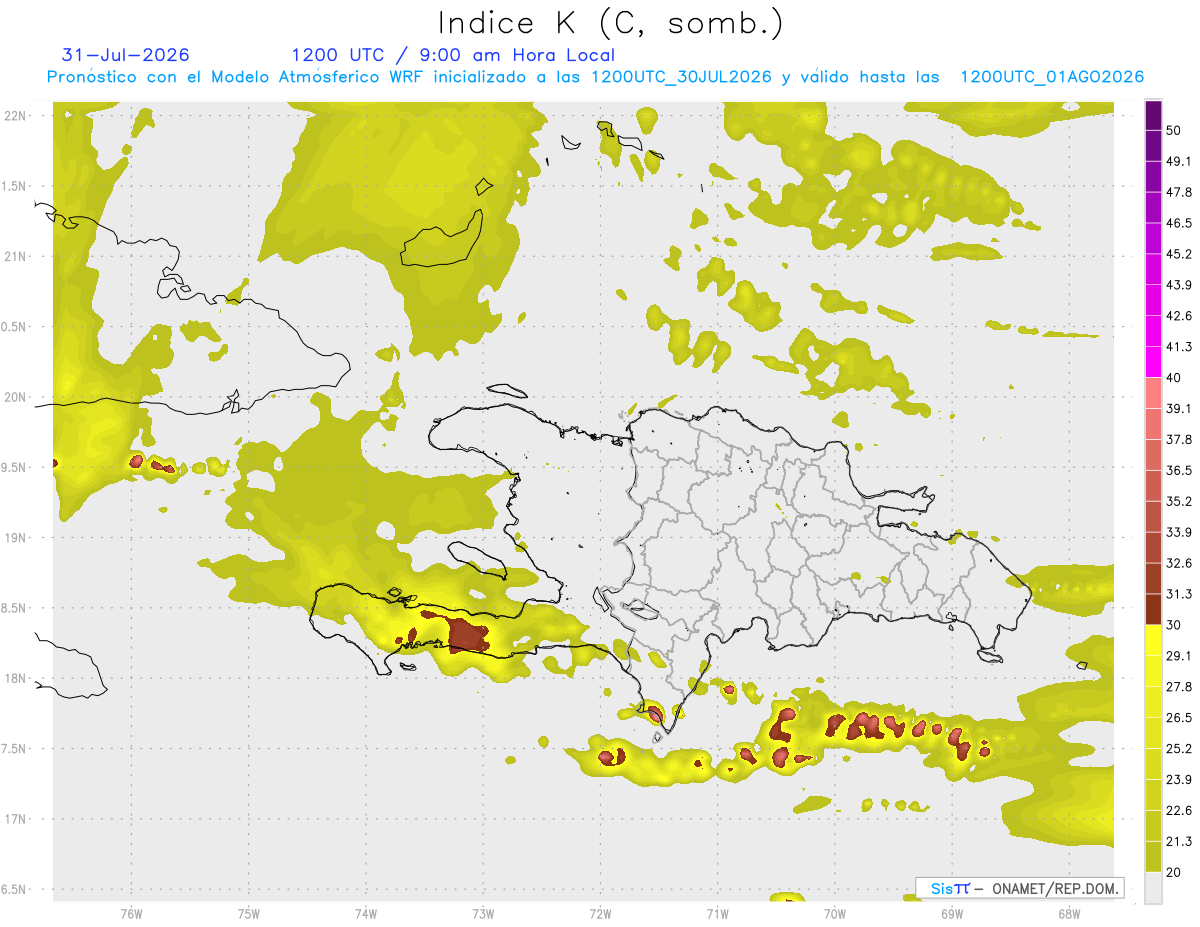Pick the salmon swatch between 39.1 and 40

[1153, 393]
